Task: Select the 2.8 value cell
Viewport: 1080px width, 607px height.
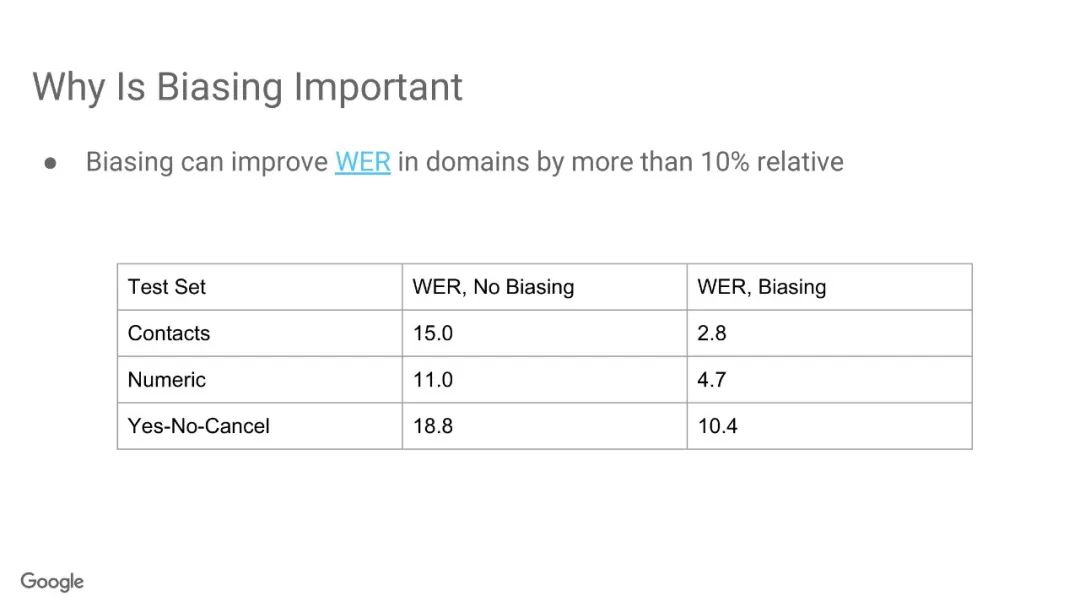Action: point(829,333)
